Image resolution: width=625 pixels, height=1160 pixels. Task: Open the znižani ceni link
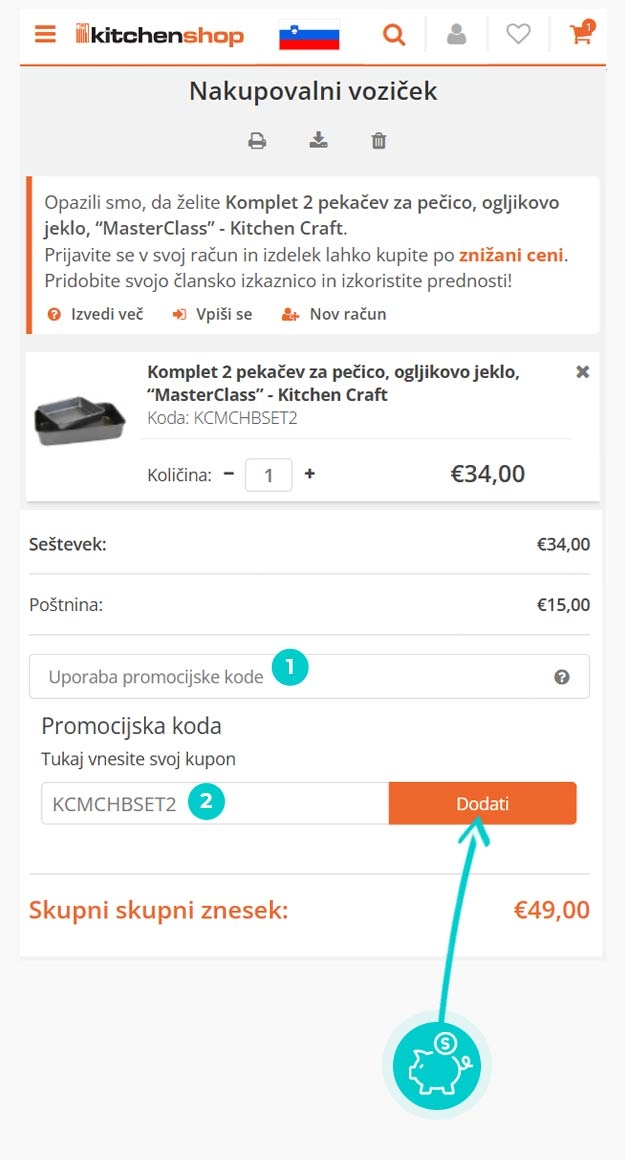tap(512, 254)
